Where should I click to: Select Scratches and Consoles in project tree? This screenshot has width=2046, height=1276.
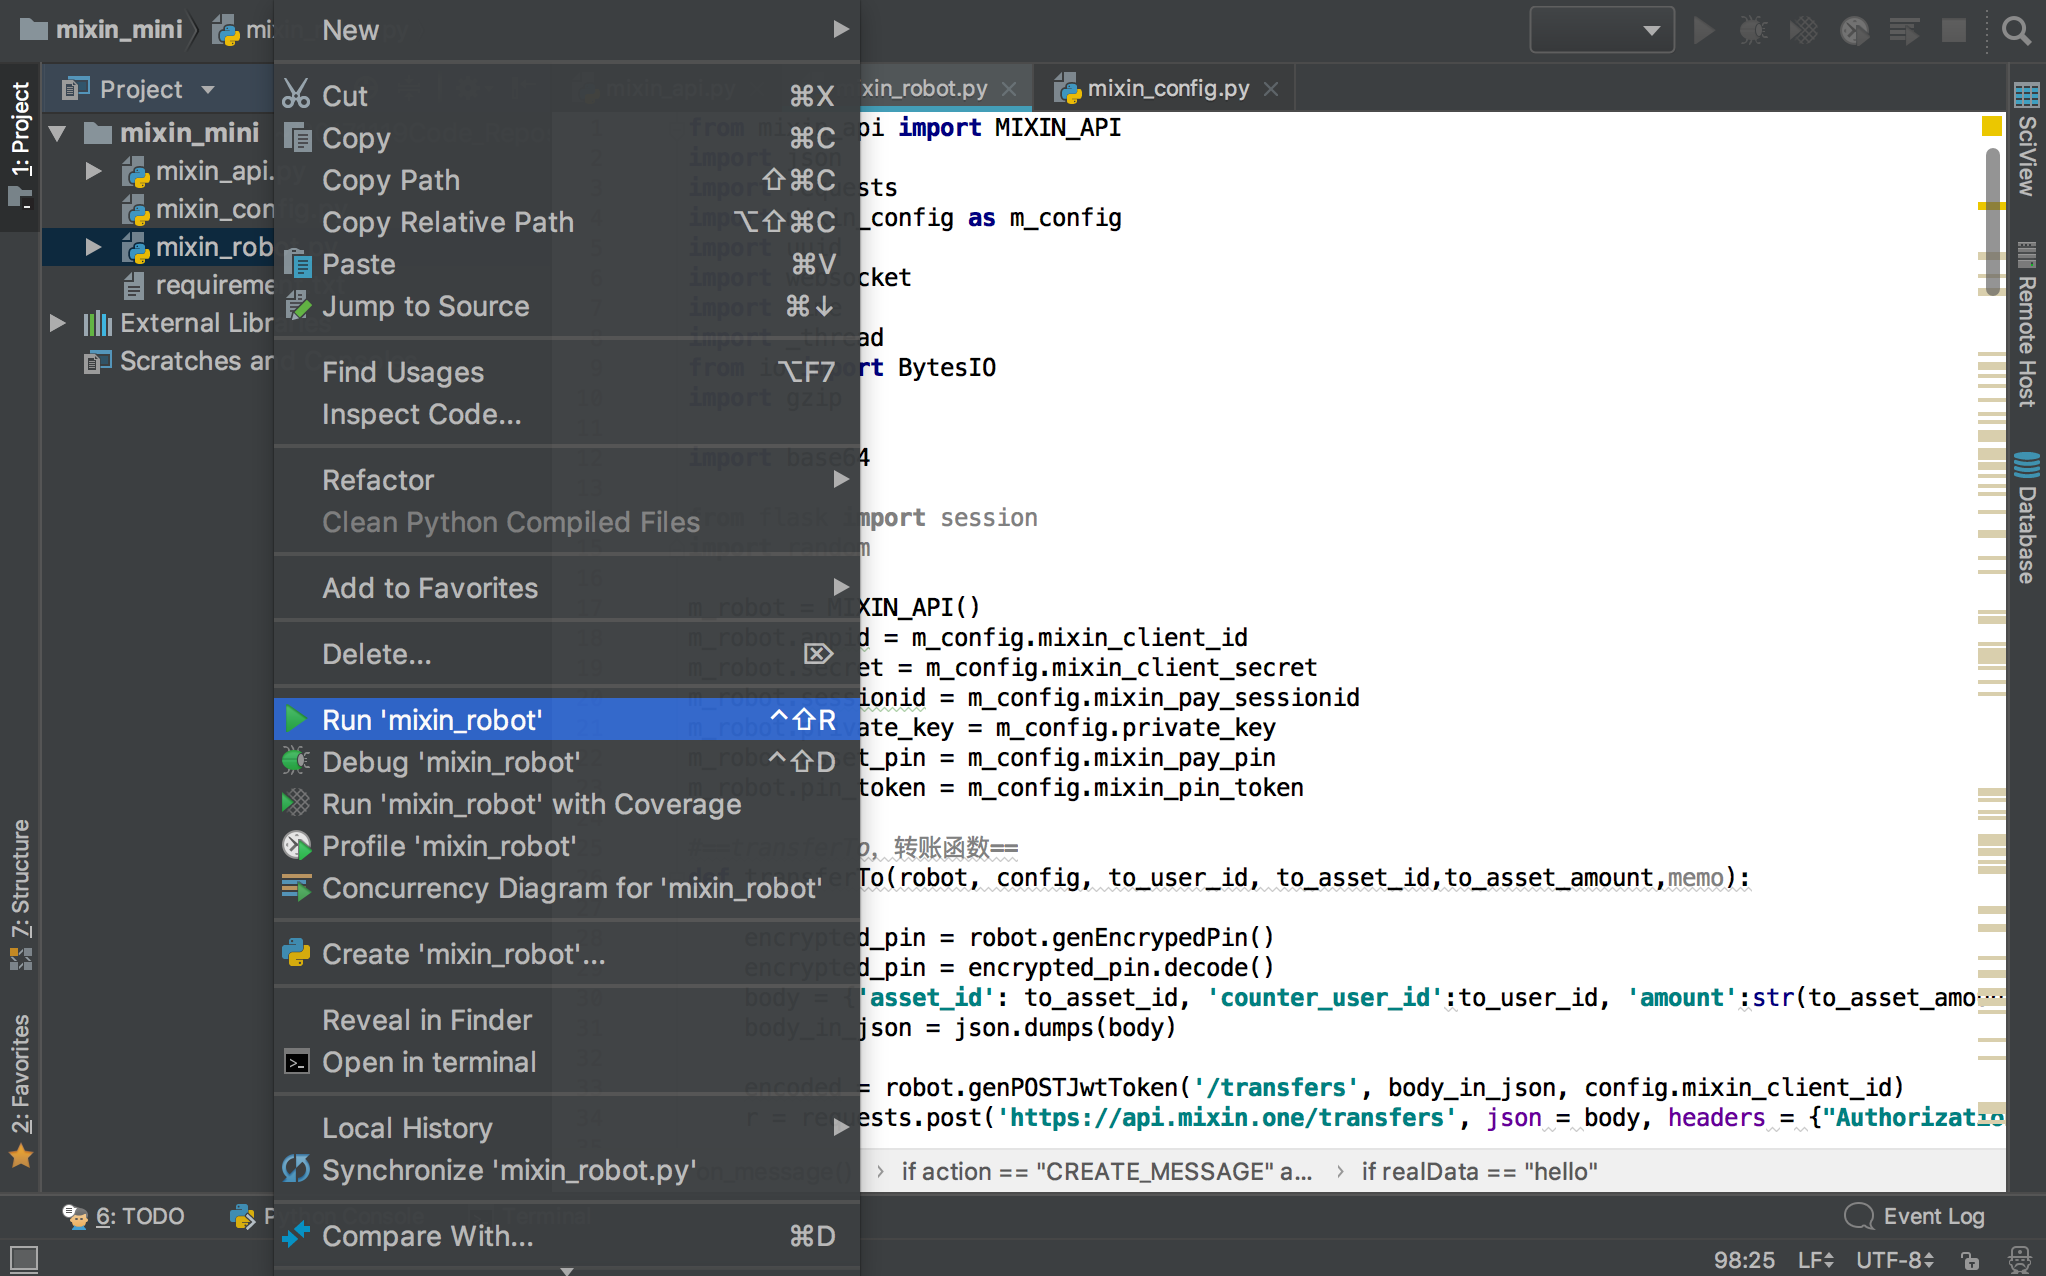pyautogui.click(x=180, y=361)
